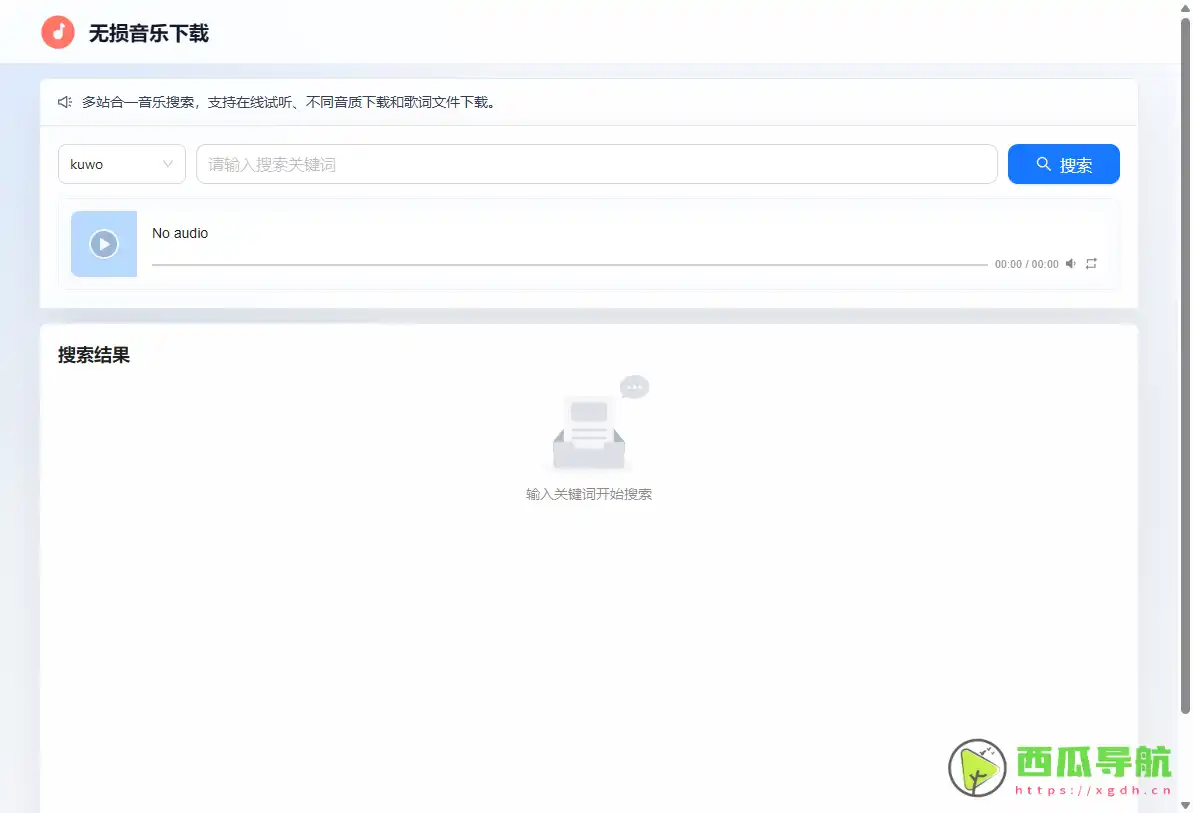This screenshot has height=813, width=1193.
Task: Click the 'No audio' track title
Action: click(180, 233)
